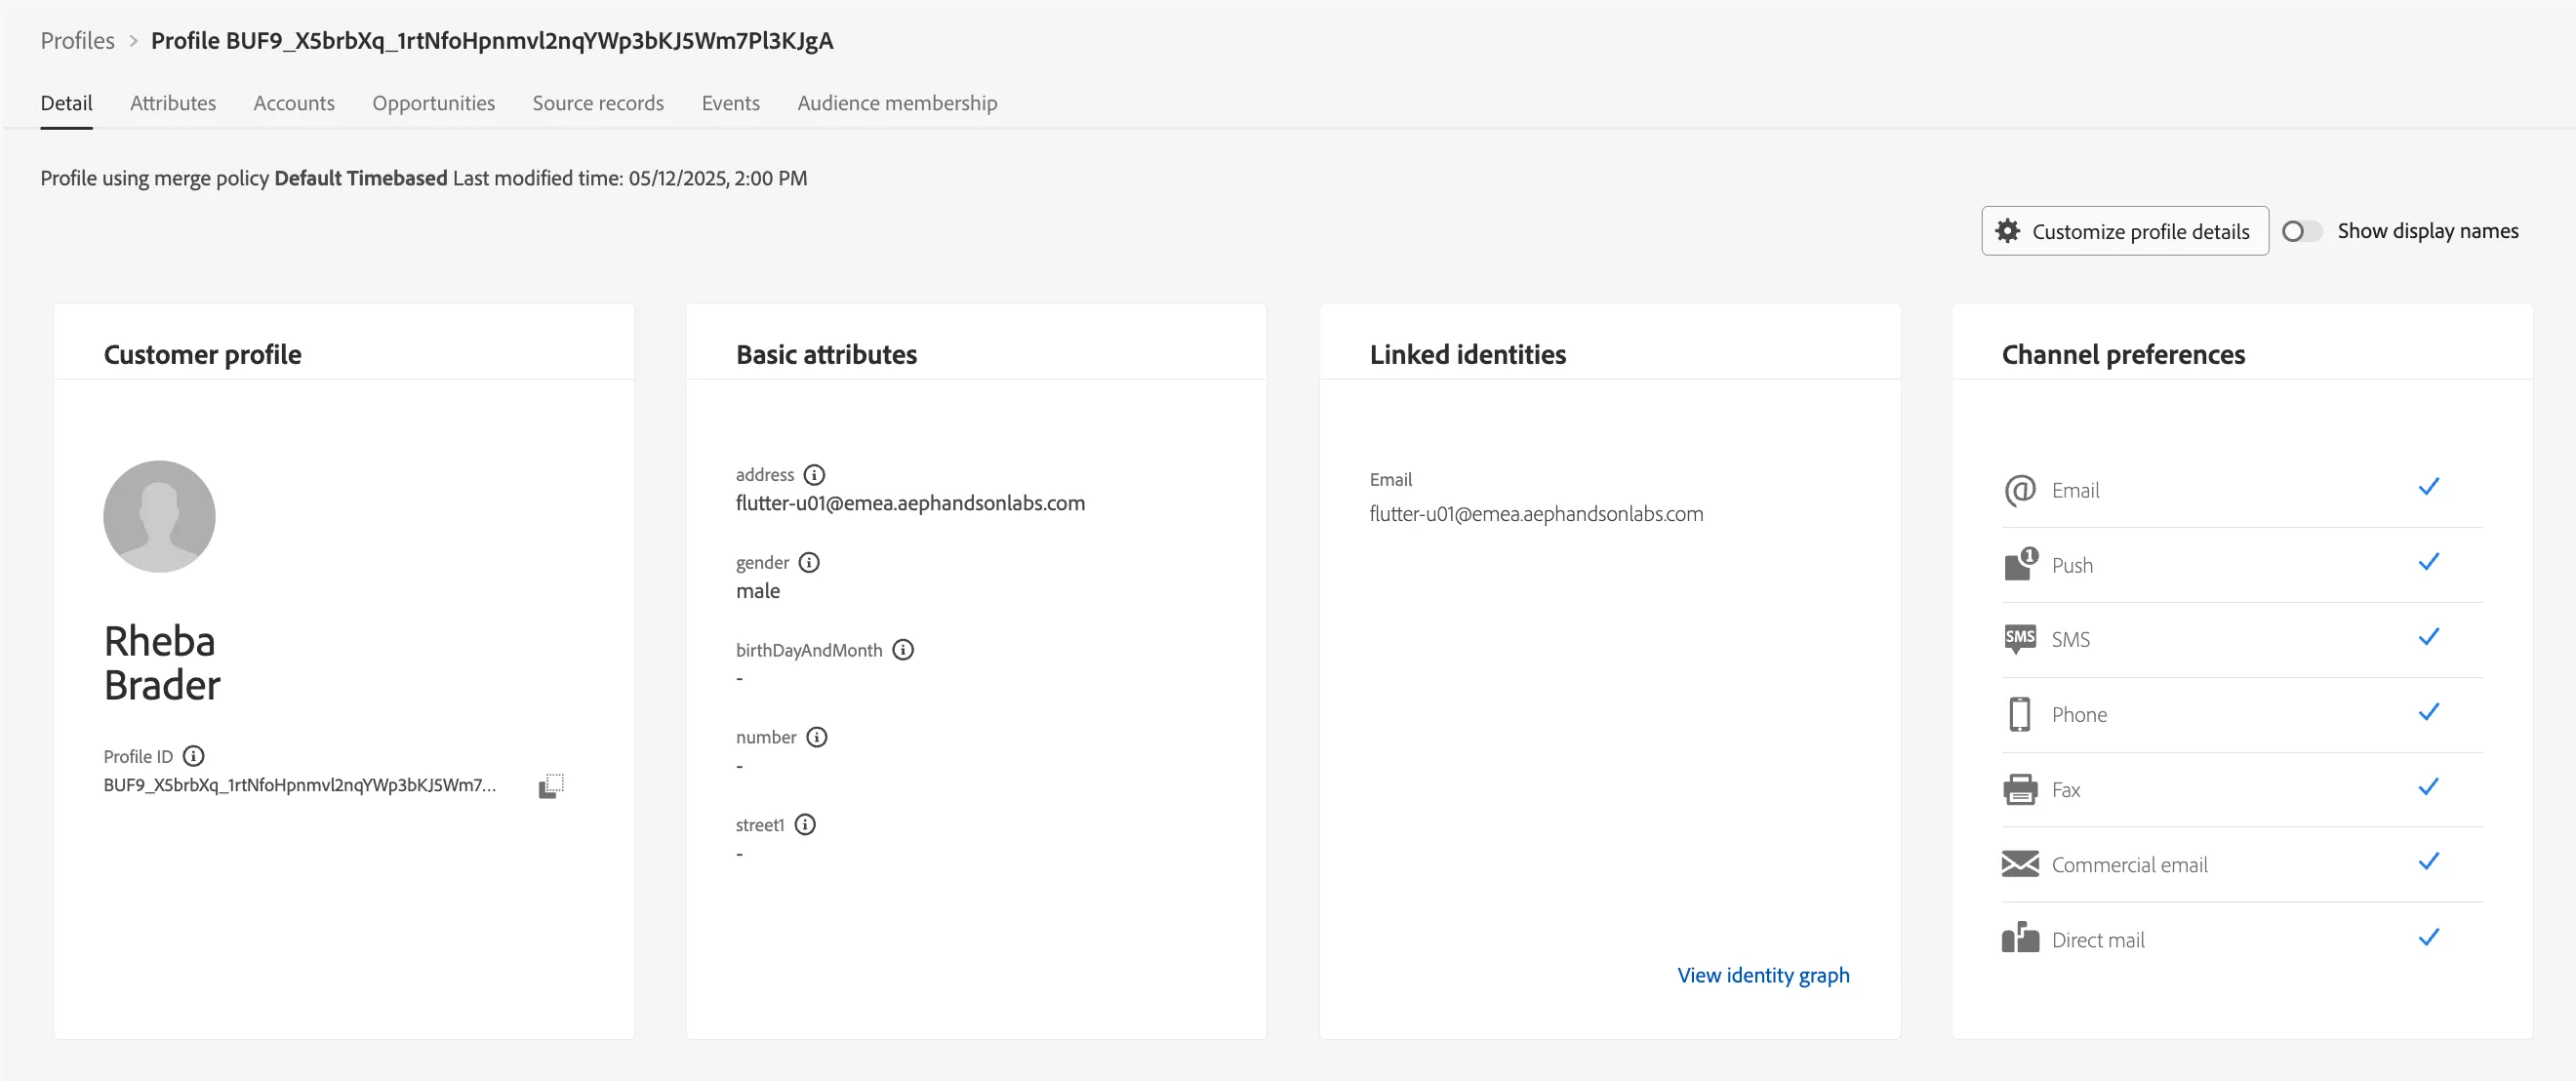Click the truncated Profile ID value
This screenshot has height=1081, width=2576.
coord(300,785)
